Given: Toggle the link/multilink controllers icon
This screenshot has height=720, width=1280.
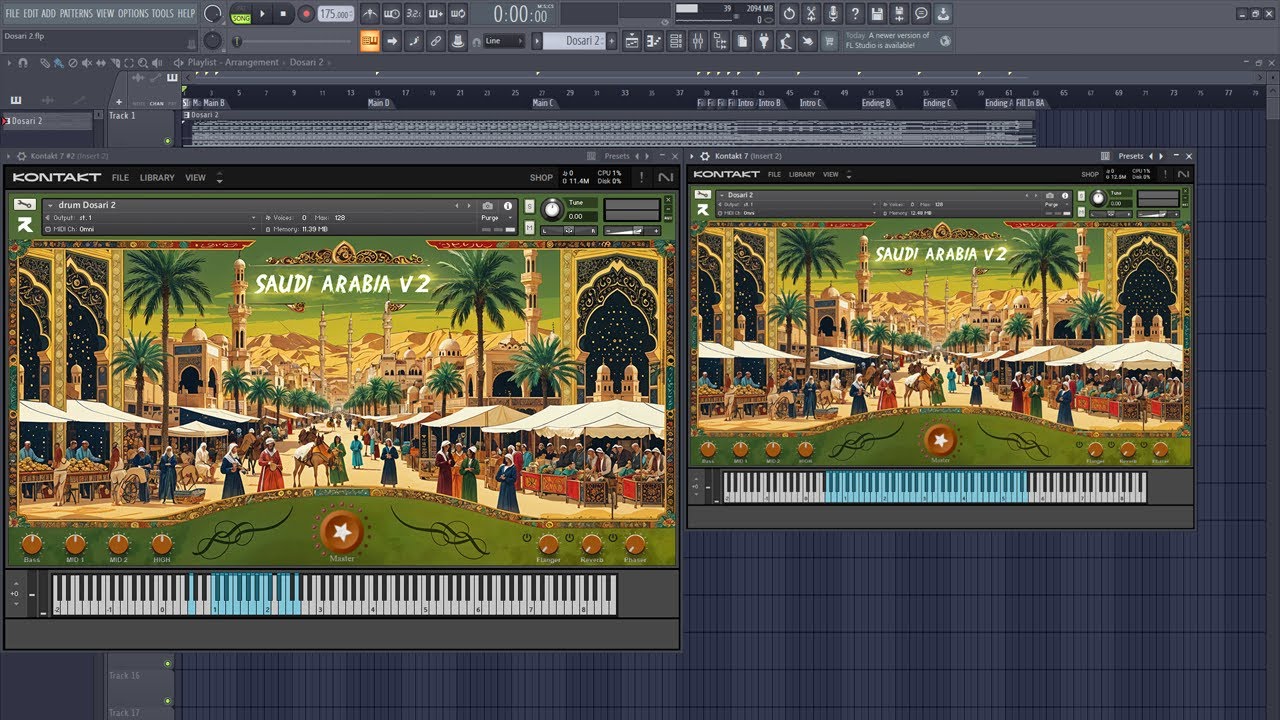Looking at the screenshot, I should pyautogui.click(x=436, y=41).
